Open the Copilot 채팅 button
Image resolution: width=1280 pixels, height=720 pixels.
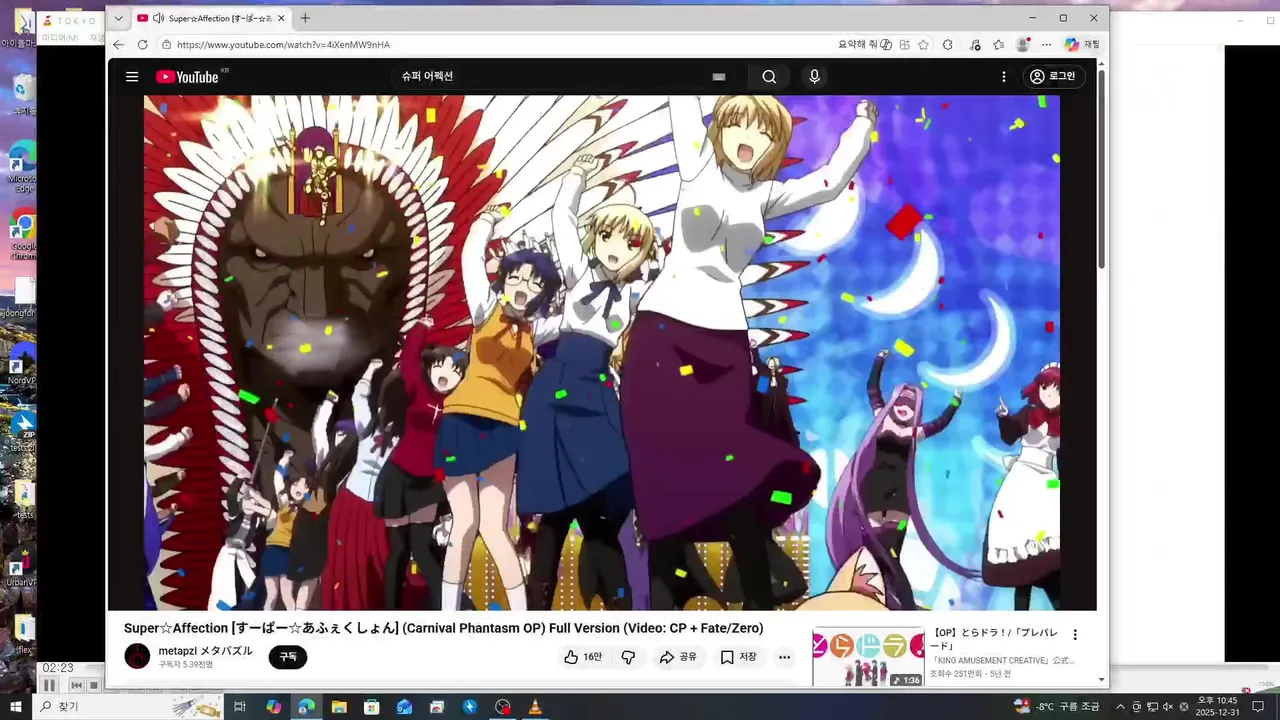coord(1082,45)
